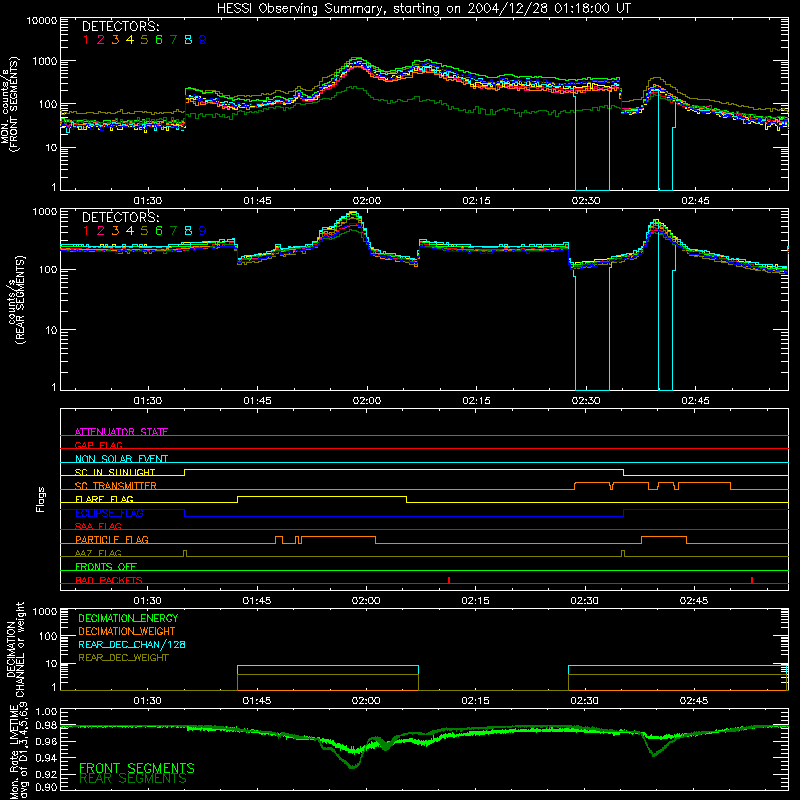This screenshot has width=800, height=800.
Task: Click the SC_IN_SUNLIGHT flag label
Action: point(115,472)
